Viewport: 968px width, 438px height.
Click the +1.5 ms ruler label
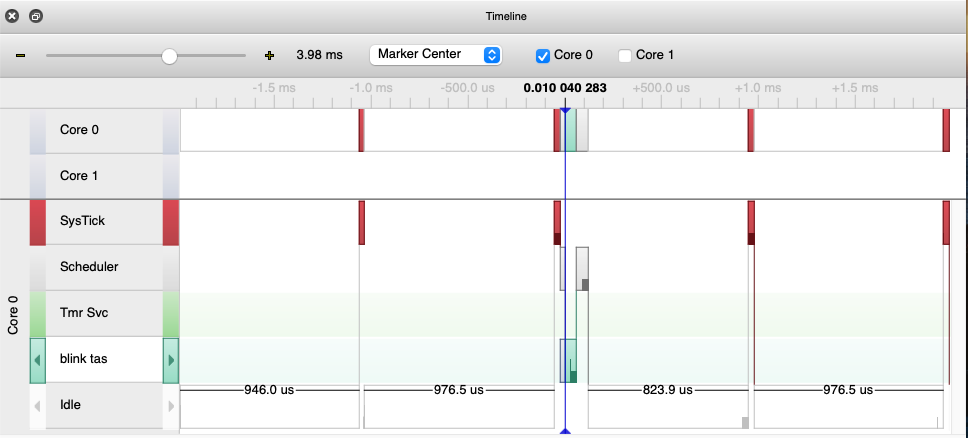coord(855,88)
